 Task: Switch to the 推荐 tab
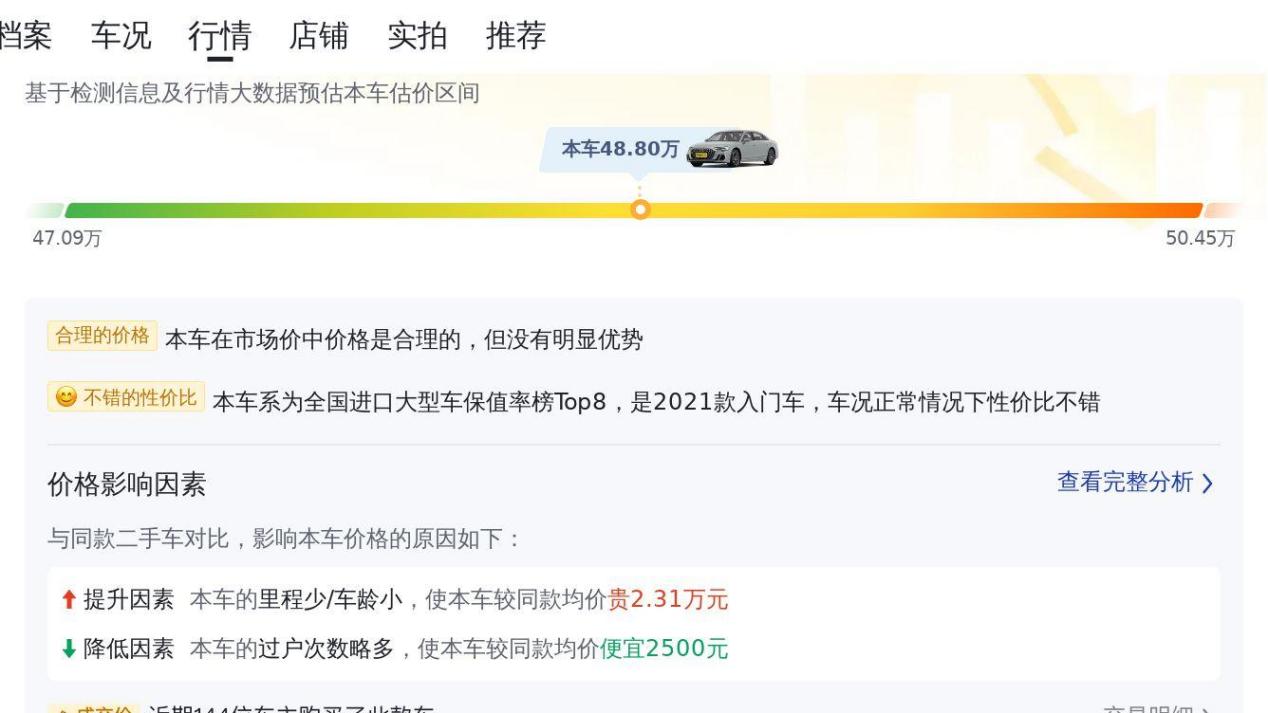pyautogui.click(x=516, y=36)
